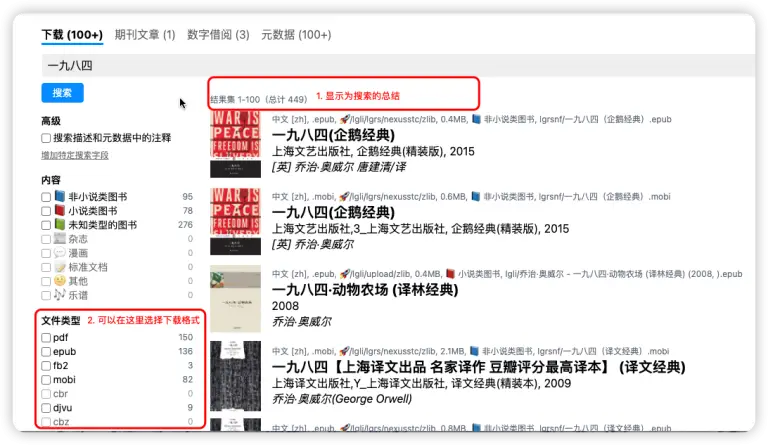Click the emoji face icon beside 其他
768x445 pixels.
(x=60, y=281)
